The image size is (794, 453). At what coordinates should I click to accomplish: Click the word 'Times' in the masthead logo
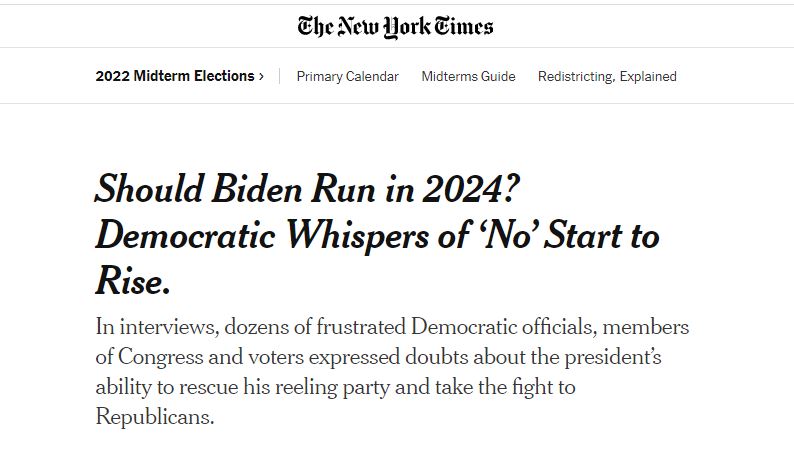[464, 27]
